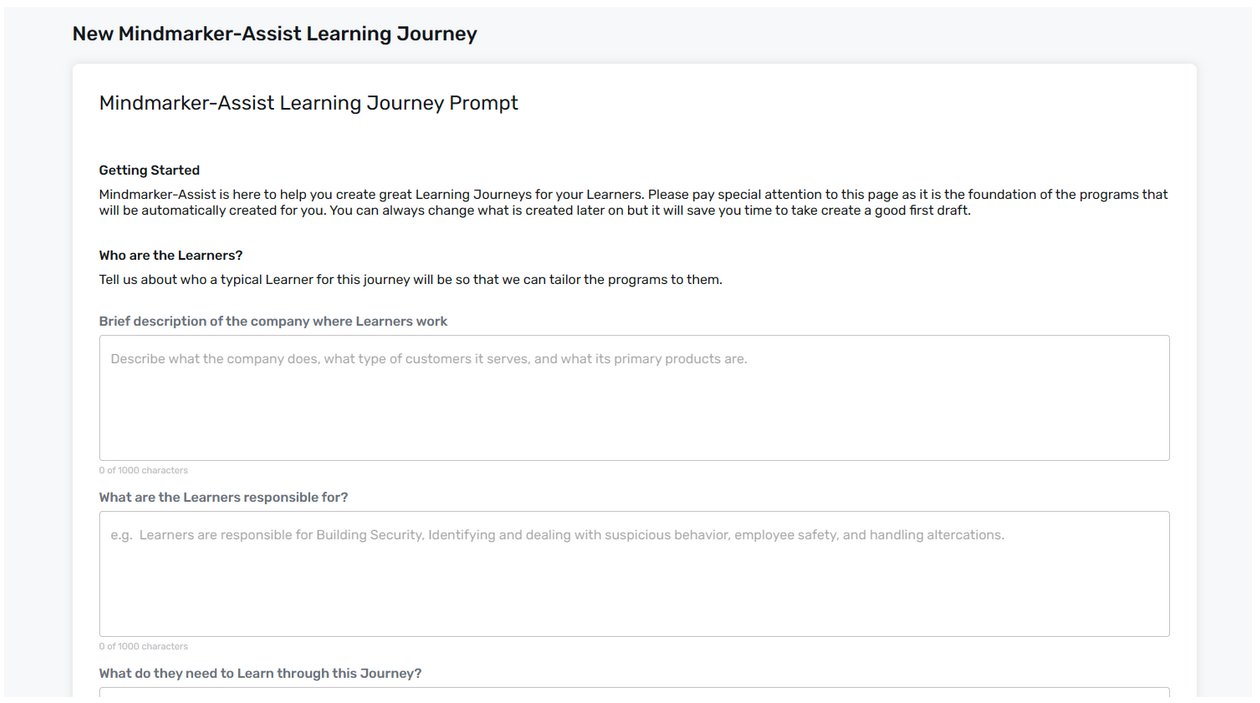The height and width of the screenshot is (703, 1260).
Task: Click the Learners responsibilities text area
Action: coord(634,574)
